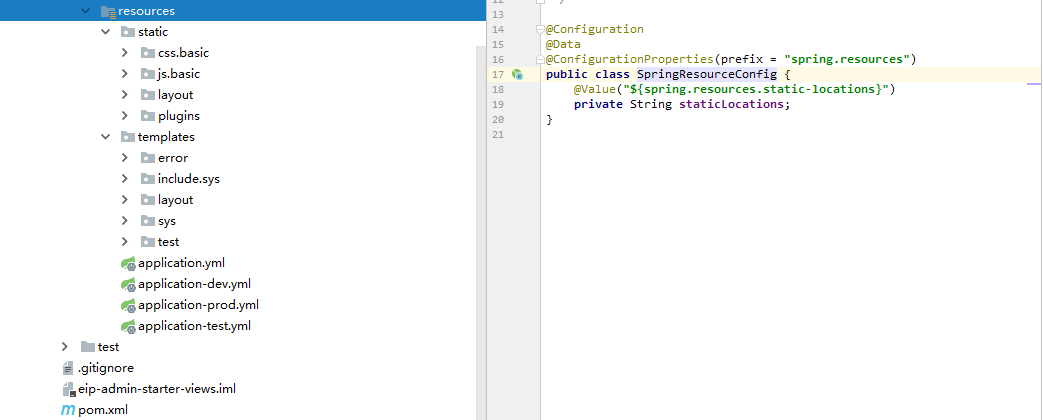Viewport: 1043px width, 420px height.
Task: Expand the include.sys folder
Action: pyautogui.click(x=125, y=179)
